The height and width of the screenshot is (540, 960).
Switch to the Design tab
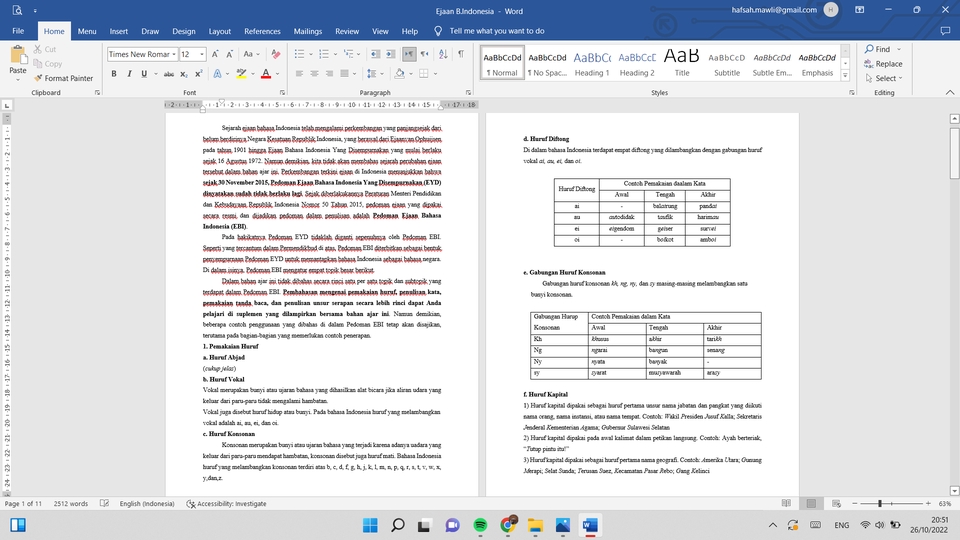coord(184,31)
